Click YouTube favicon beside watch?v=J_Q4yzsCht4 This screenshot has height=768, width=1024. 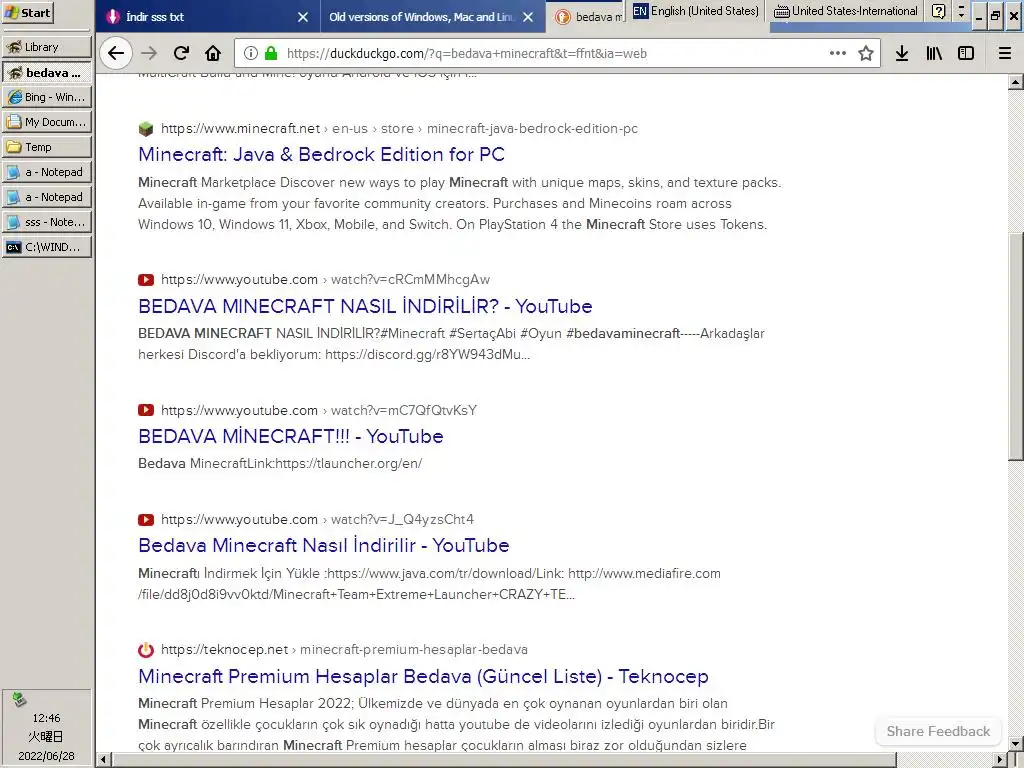(x=146, y=519)
